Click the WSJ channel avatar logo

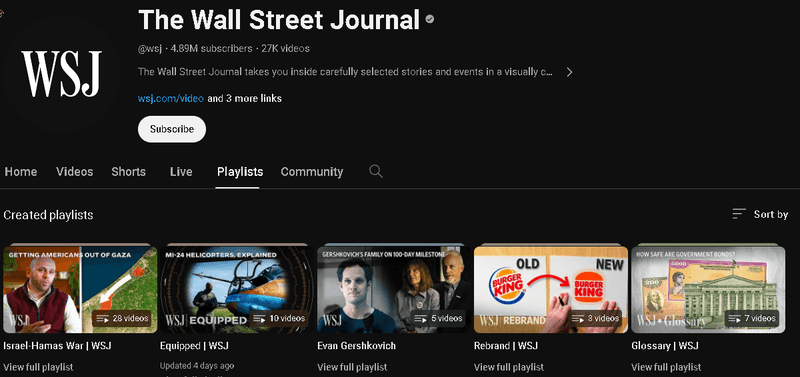(61, 74)
